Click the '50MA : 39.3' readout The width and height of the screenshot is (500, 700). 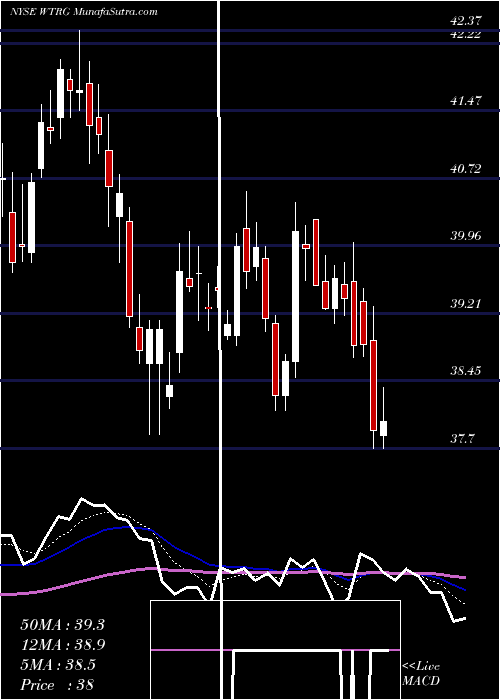(x=62, y=625)
